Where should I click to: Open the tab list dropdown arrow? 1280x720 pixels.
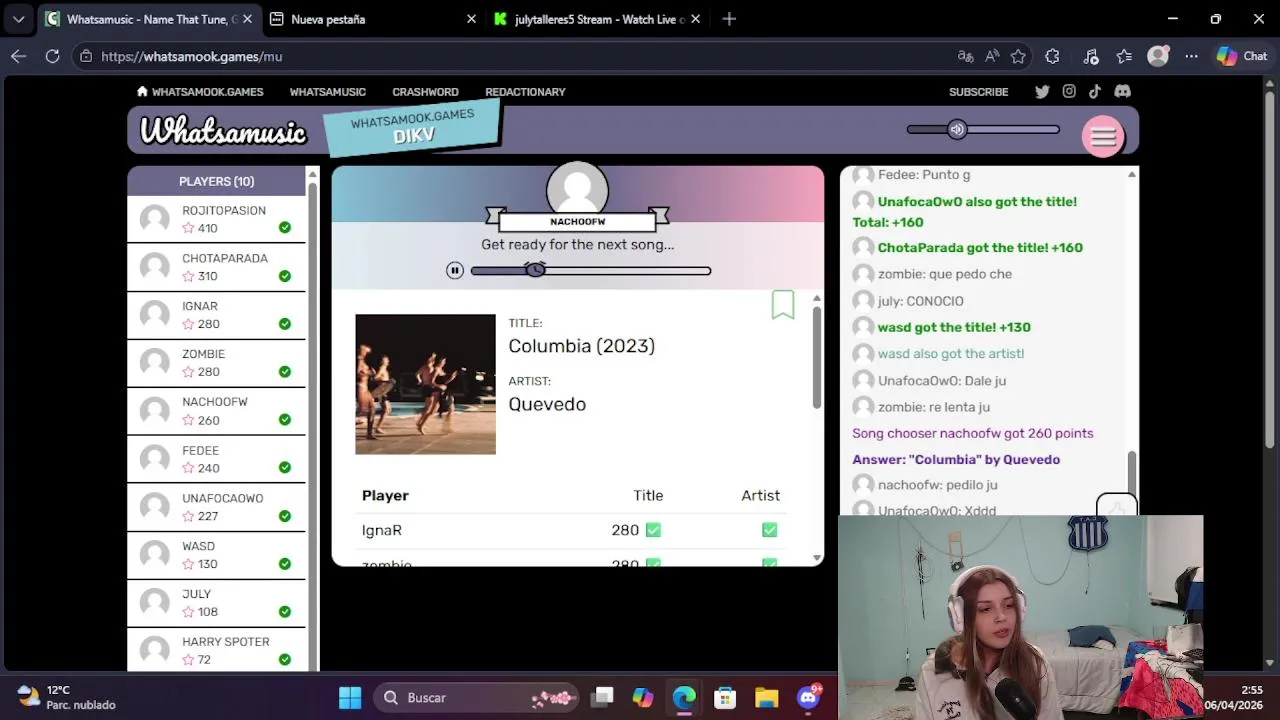click(x=18, y=19)
